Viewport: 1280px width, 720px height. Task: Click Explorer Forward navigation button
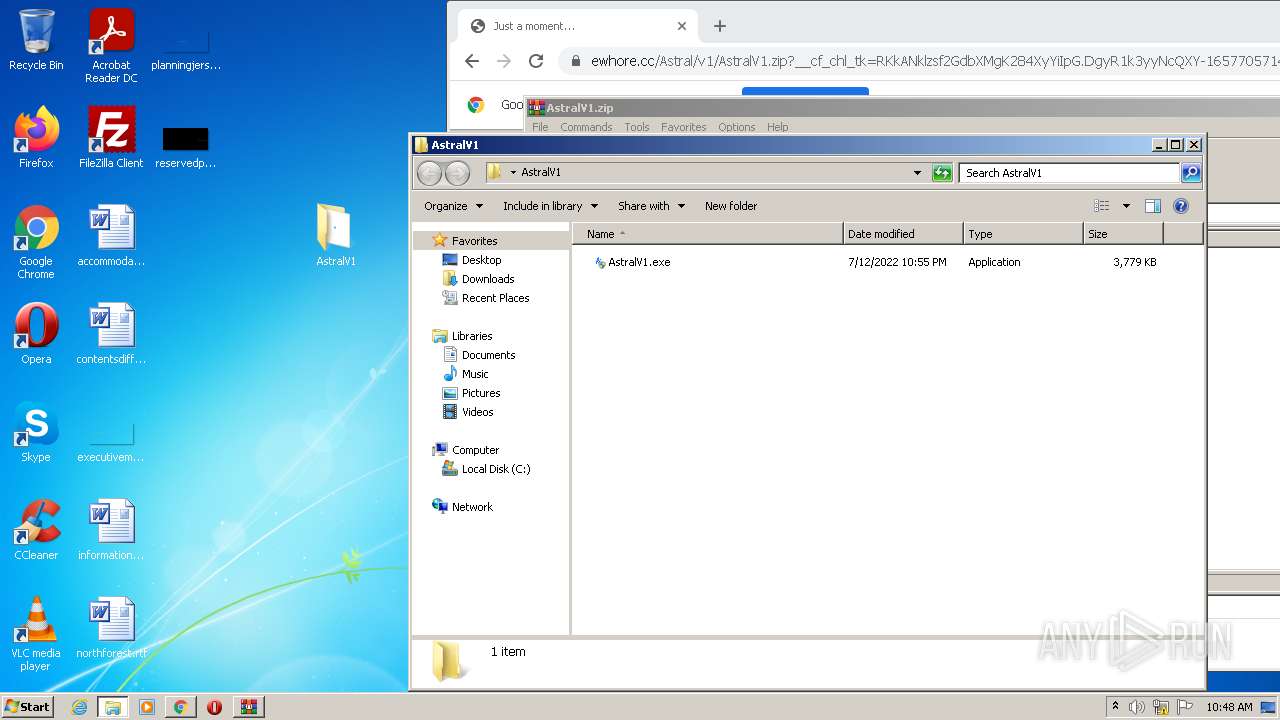tap(457, 173)
